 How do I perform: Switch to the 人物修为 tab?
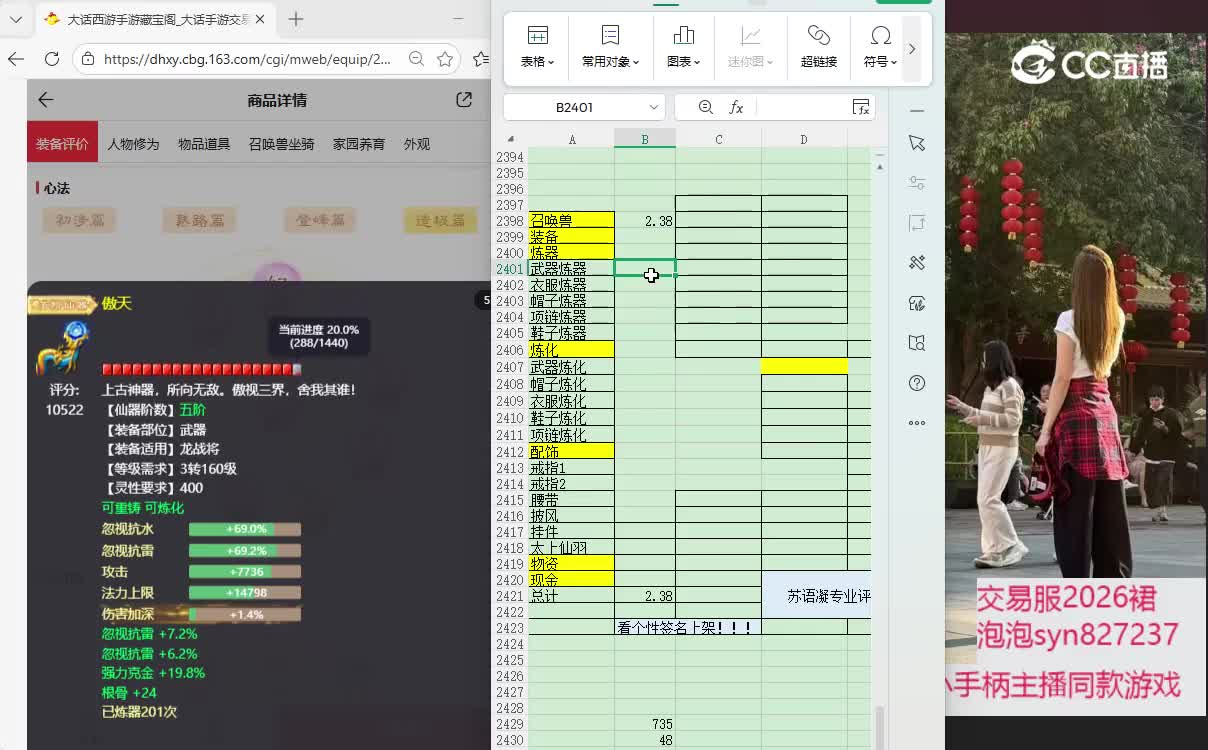(133, 144)
